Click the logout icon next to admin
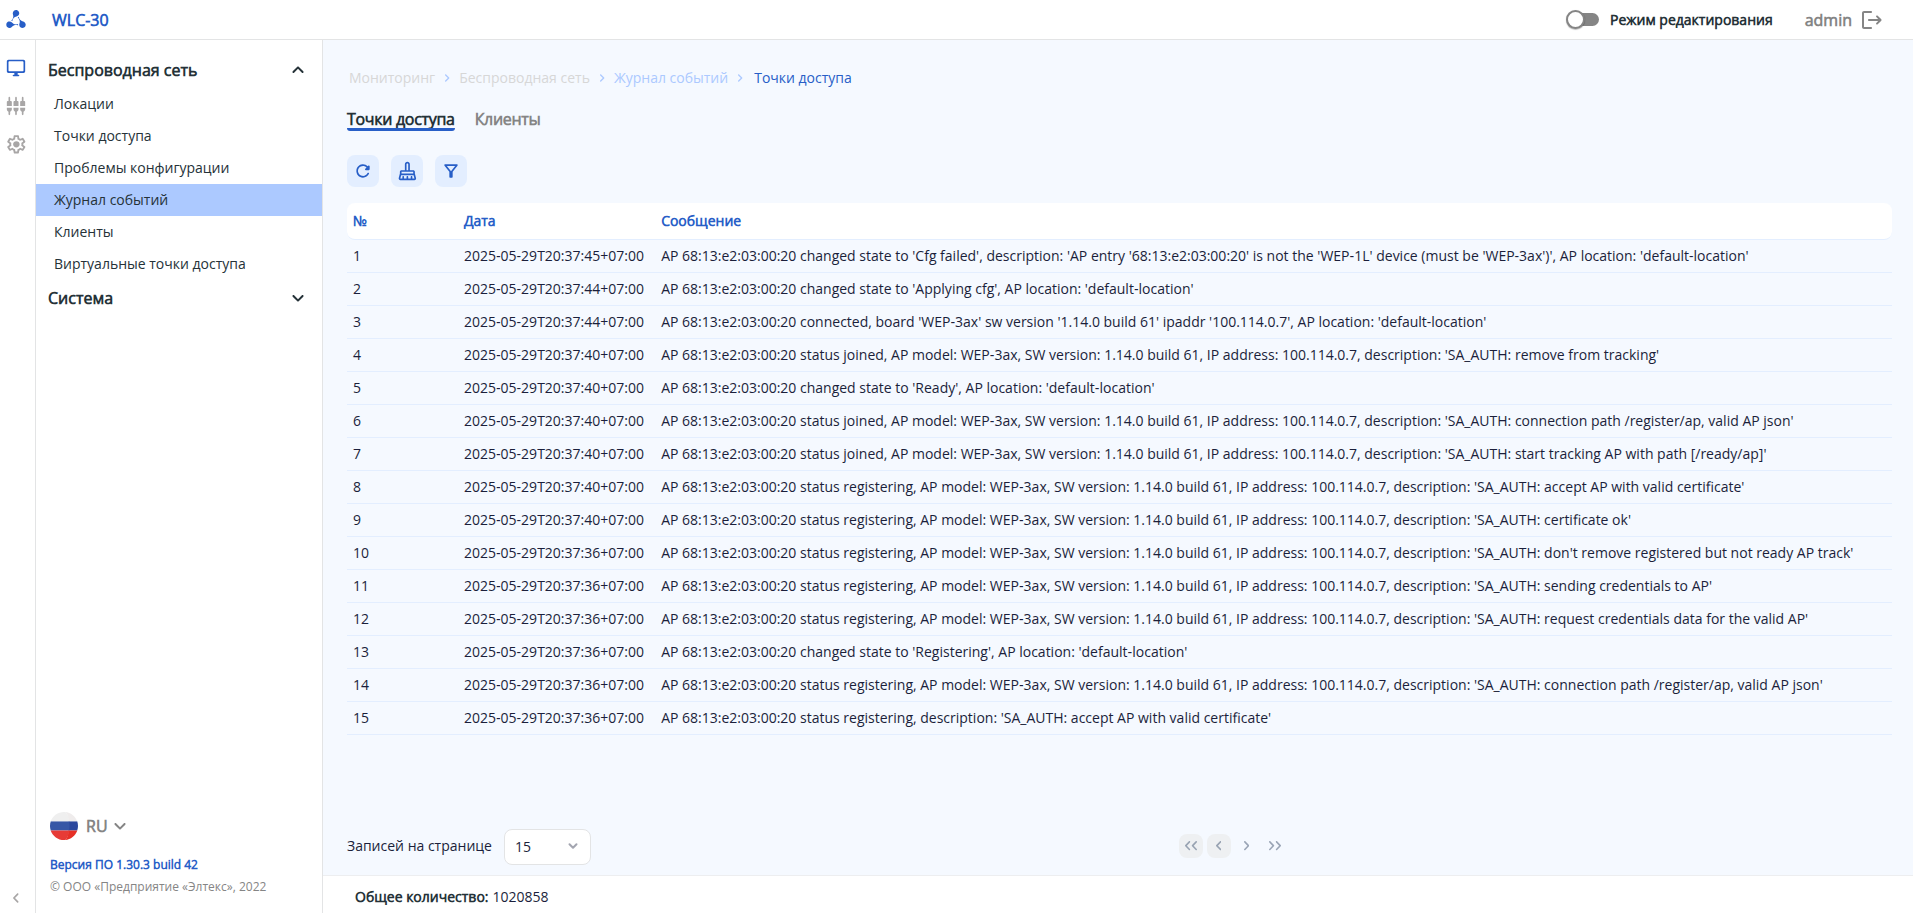This screenshot has height=913, width=1913. pos(1872,20)
